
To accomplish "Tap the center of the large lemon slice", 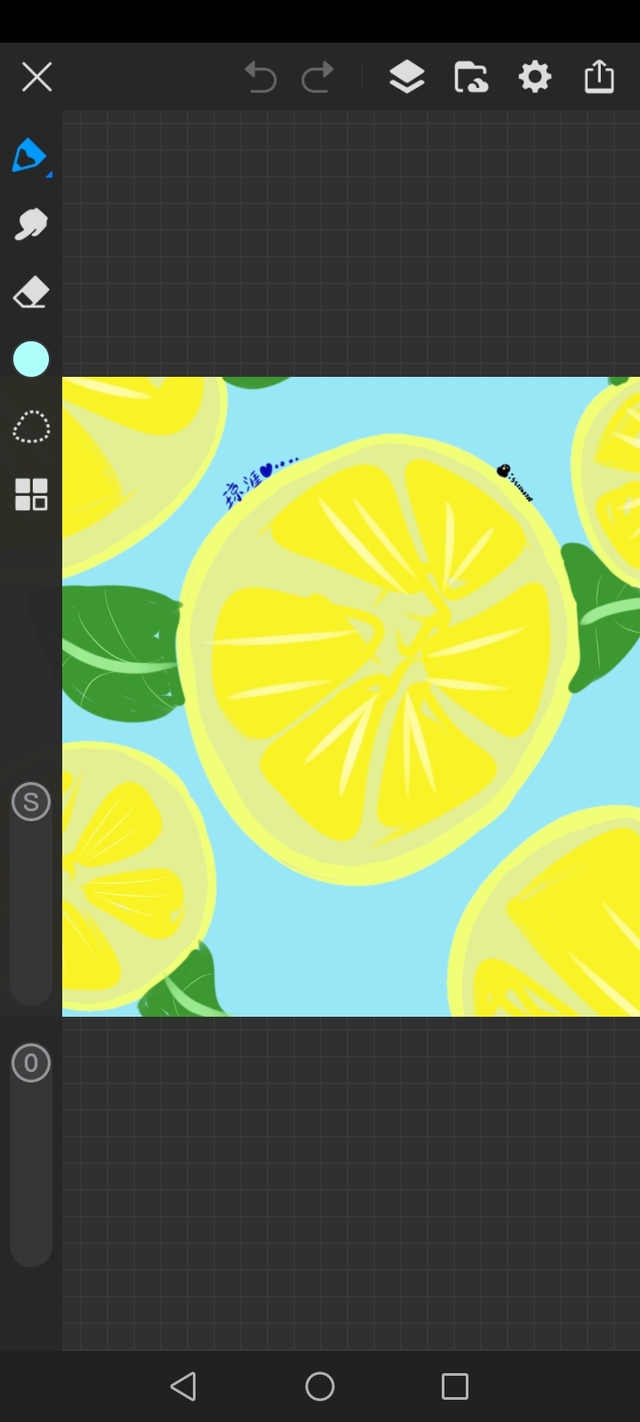I will (x=380, y=660).
